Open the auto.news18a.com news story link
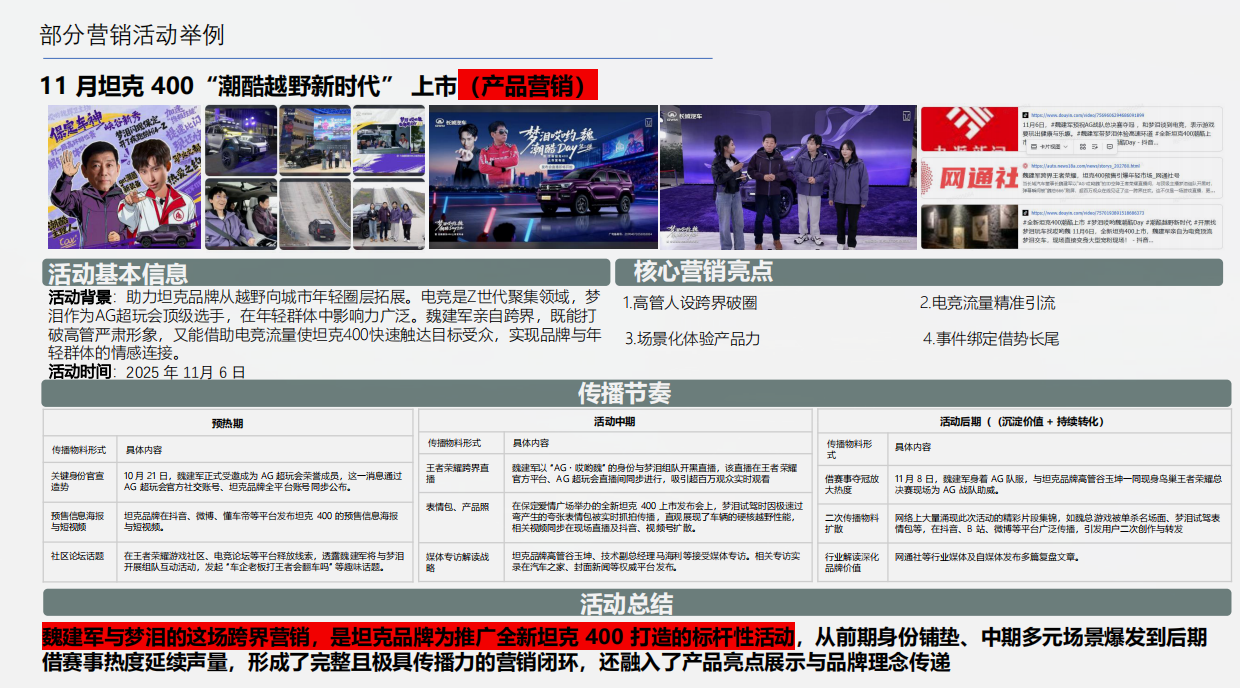This screenshot has width=1240, height=697. point(1085,166)
